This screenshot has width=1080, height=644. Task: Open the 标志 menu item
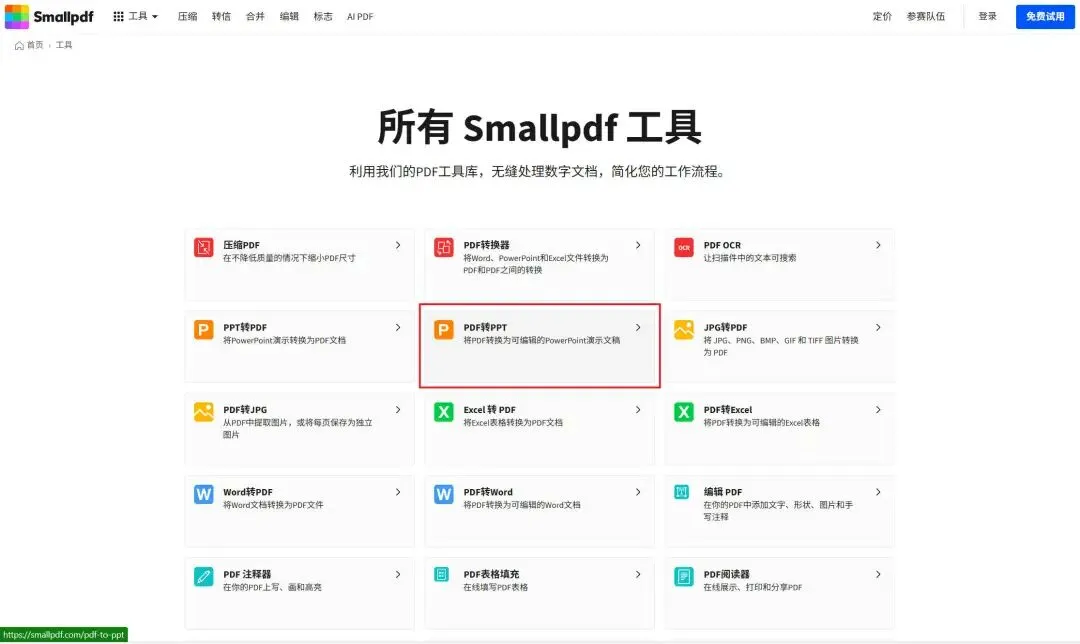tap(323, 17)
